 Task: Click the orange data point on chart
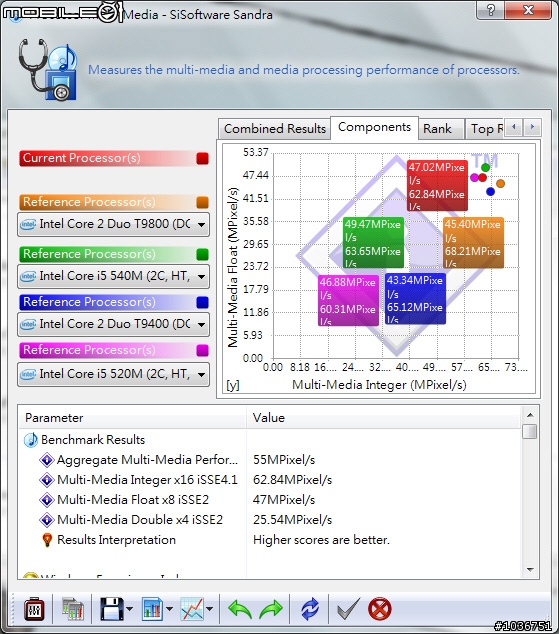tap(500, 184)
